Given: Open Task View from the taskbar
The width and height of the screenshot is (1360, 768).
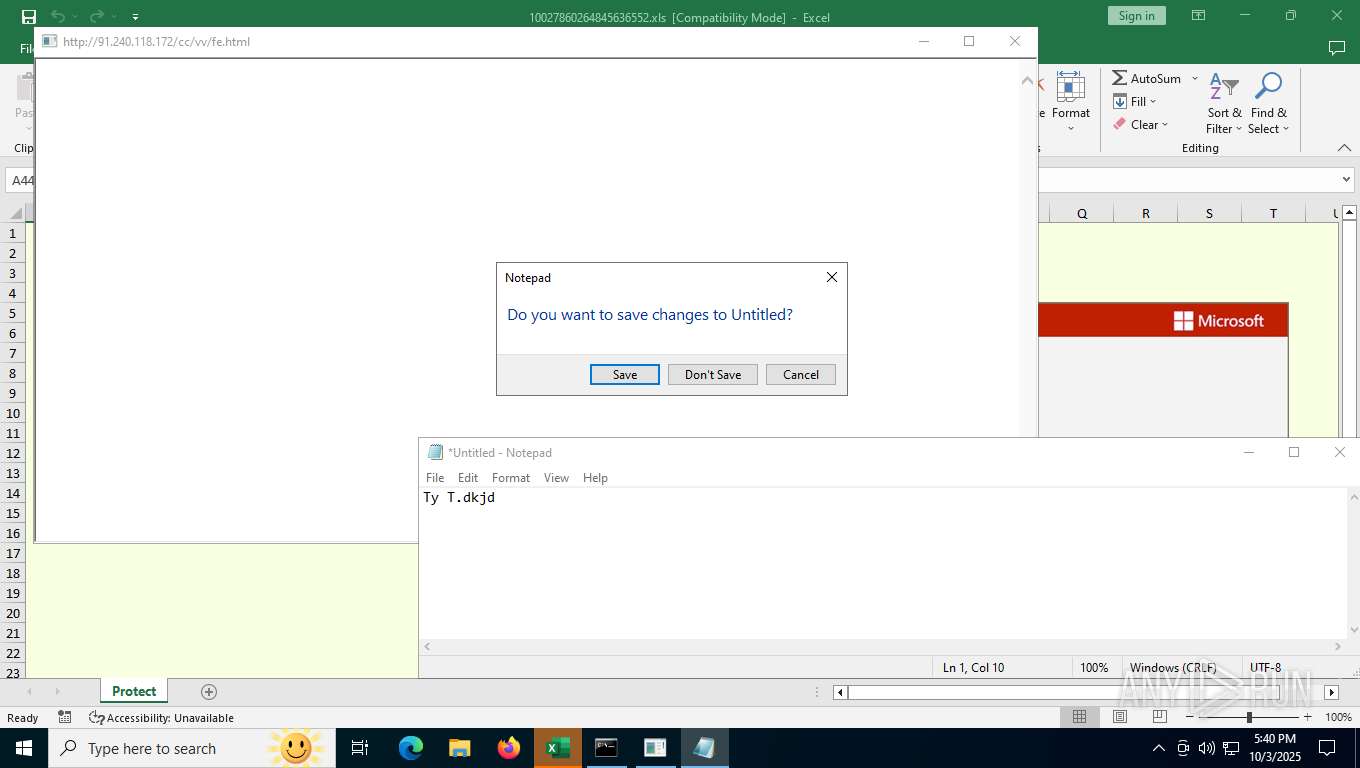Looking at the screenshot, I should click(360, 748).
